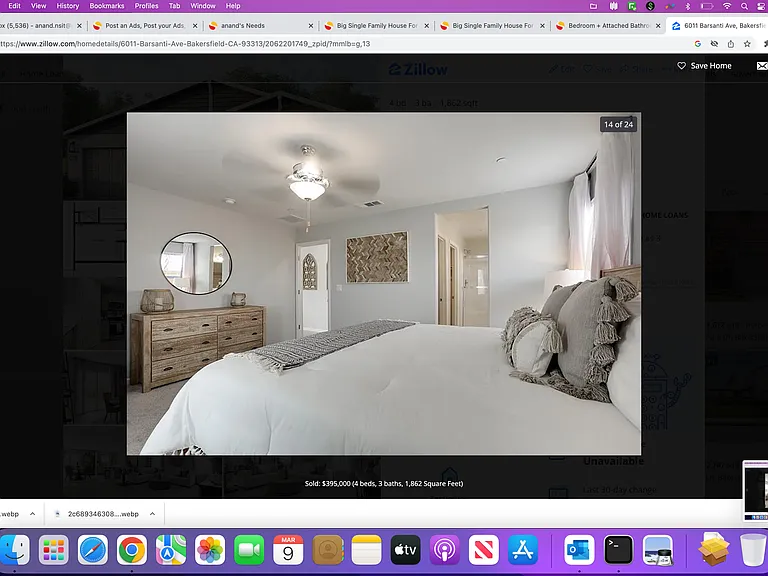Open Podcasts from the Dock
This screenshot has height=576, width=768.
pos(444,550)
